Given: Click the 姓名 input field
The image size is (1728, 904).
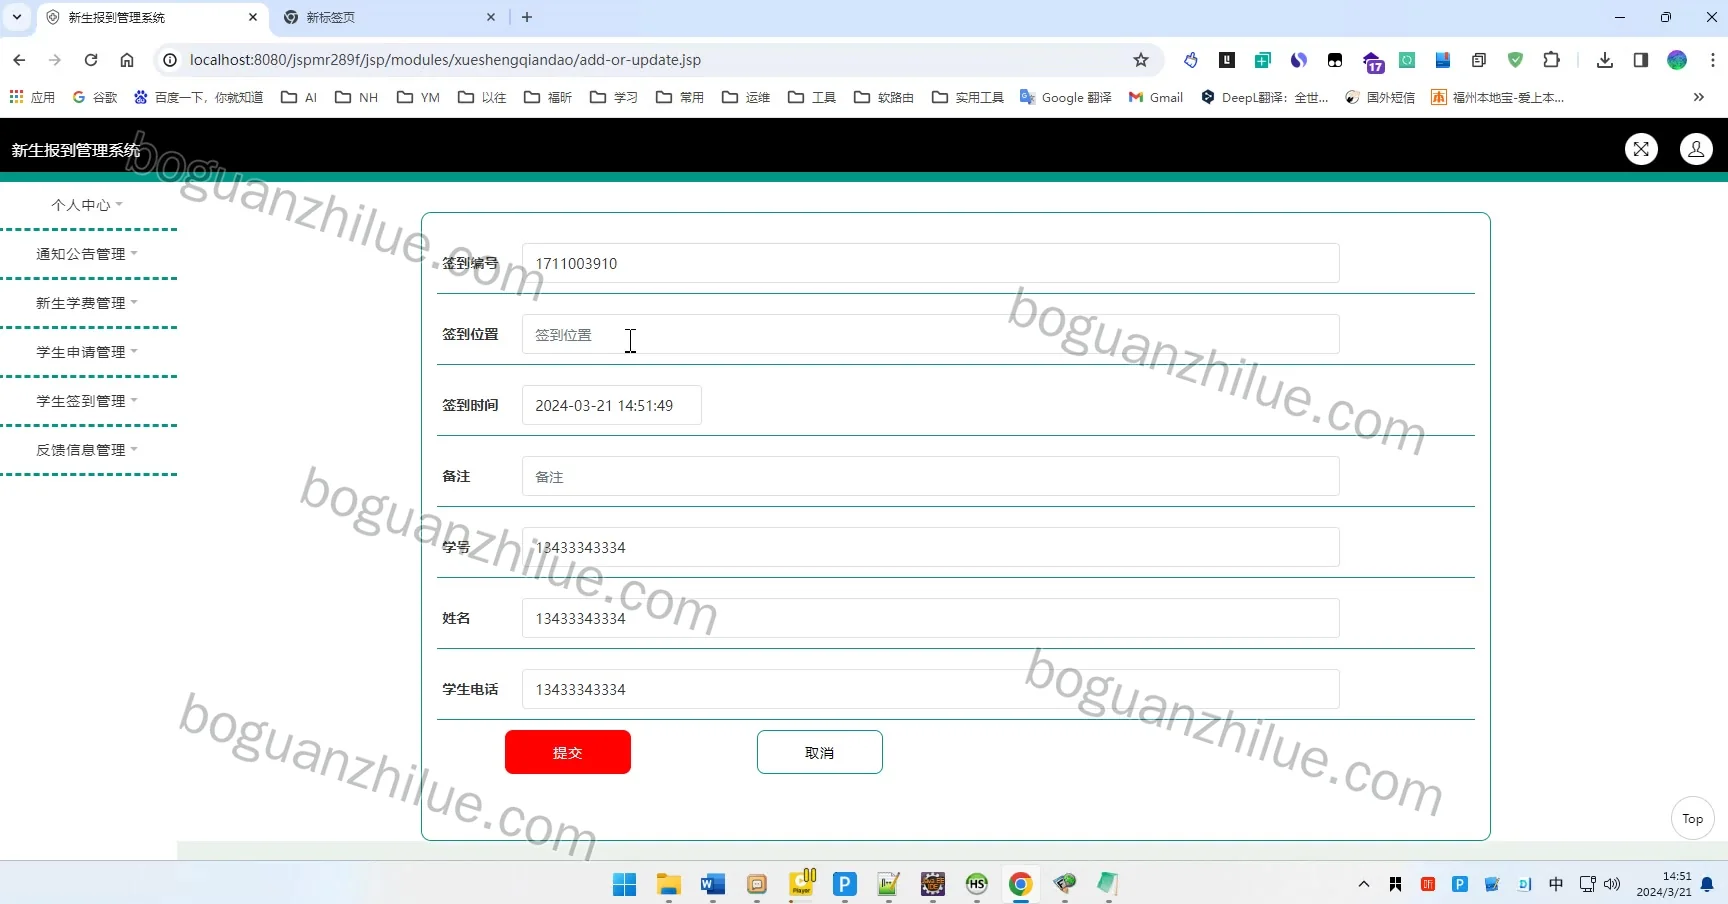Looking at the screenshot, I should click(x=930, y=618).
